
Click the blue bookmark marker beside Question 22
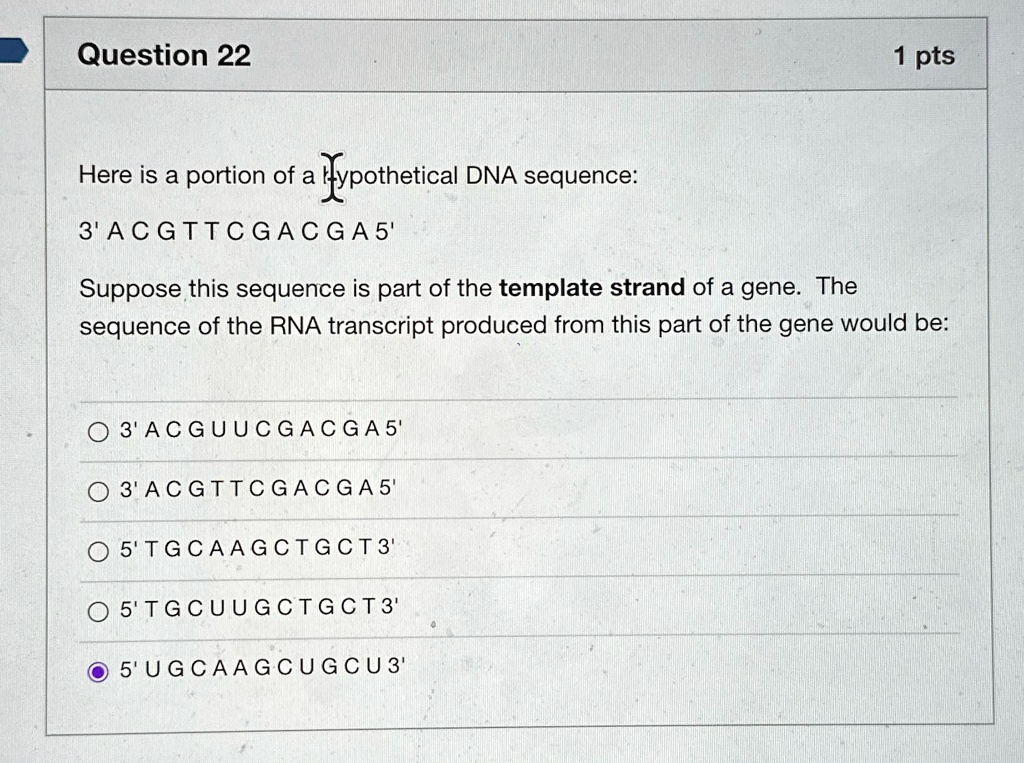(15, 47)
